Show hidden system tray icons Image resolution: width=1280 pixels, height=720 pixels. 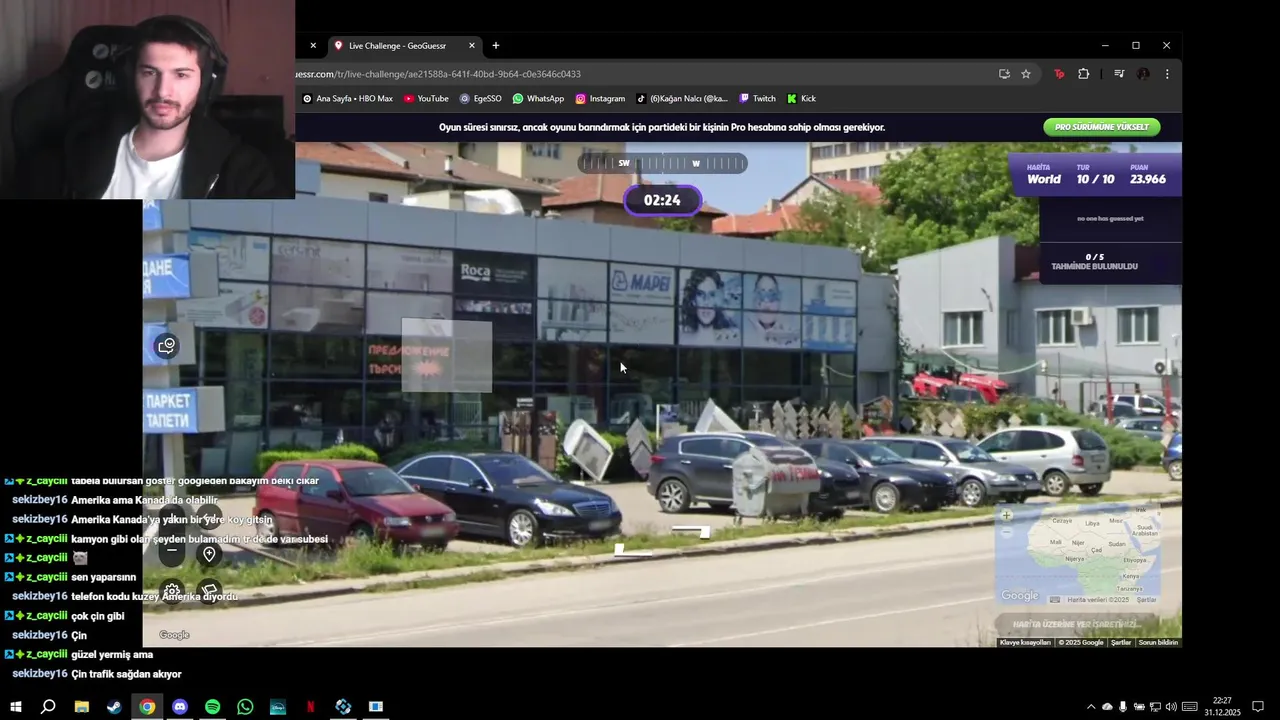[x=1092, y=707]
